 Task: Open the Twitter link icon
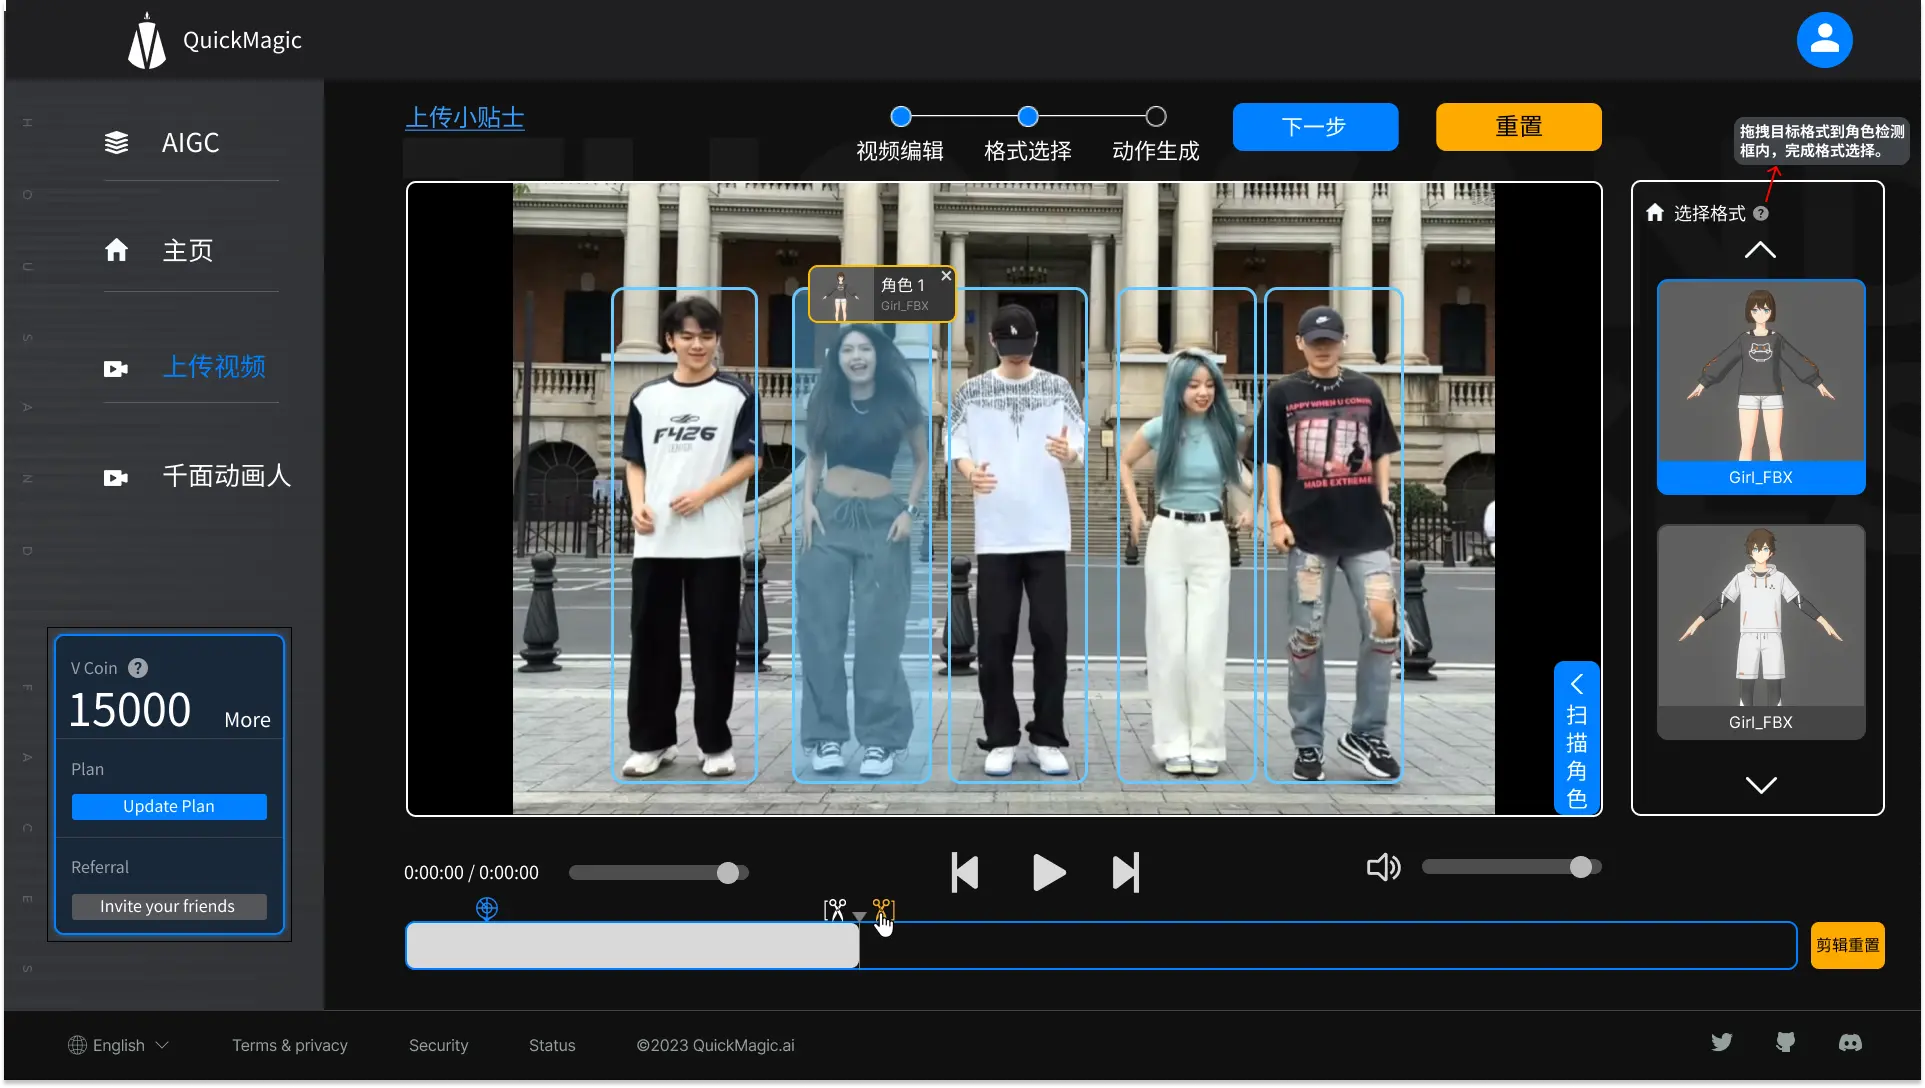(x=1721, y=1043)
